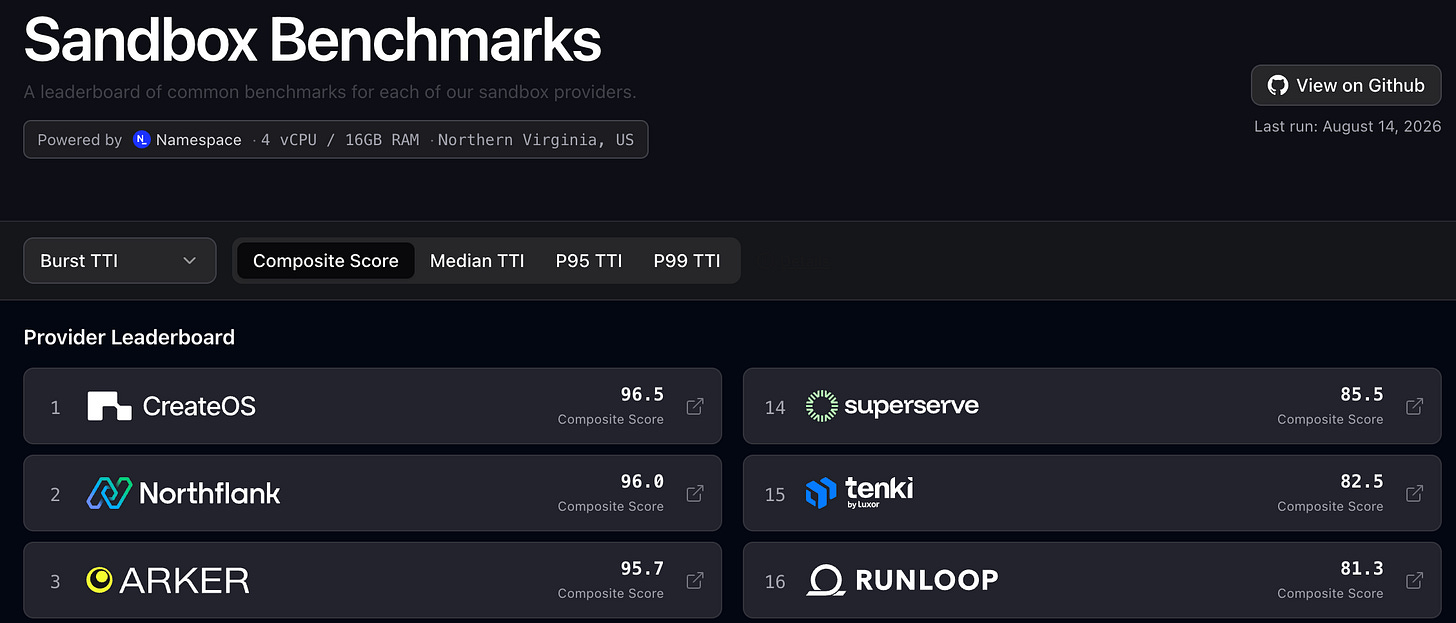Open external link icon for tenki
1456x623 pixels.
tap(1415, 493)
